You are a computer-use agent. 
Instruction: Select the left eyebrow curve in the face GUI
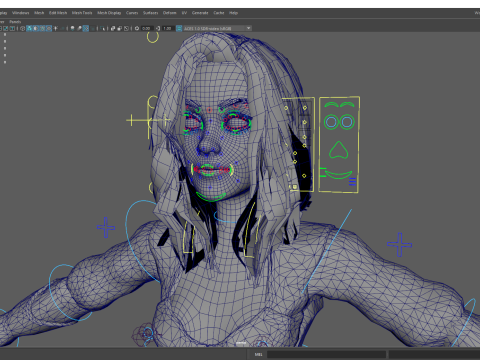331,105
